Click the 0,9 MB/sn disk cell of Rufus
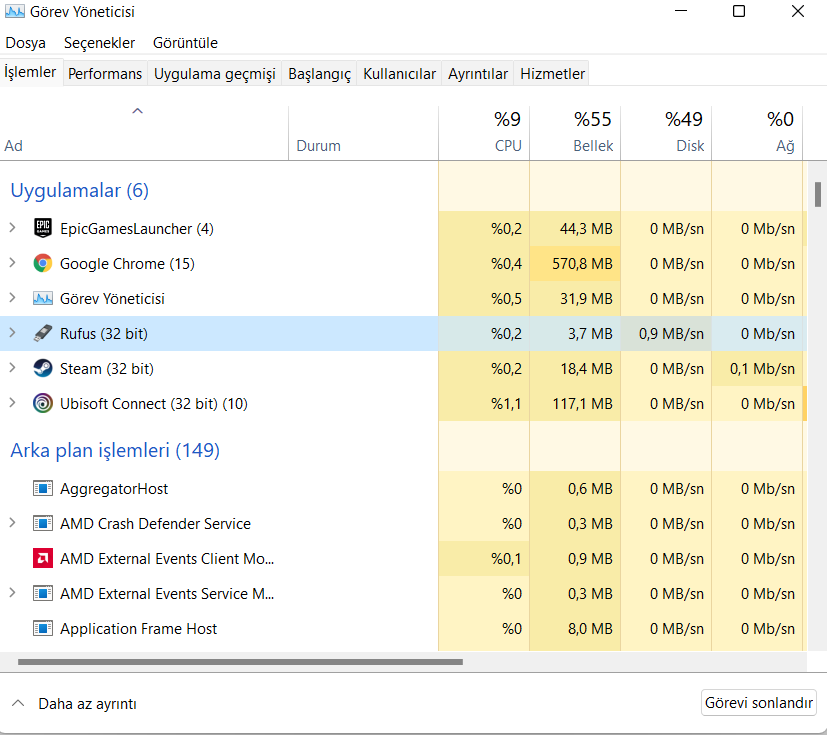The height and width of the screenshot is (735, 827). pos(666,334)
